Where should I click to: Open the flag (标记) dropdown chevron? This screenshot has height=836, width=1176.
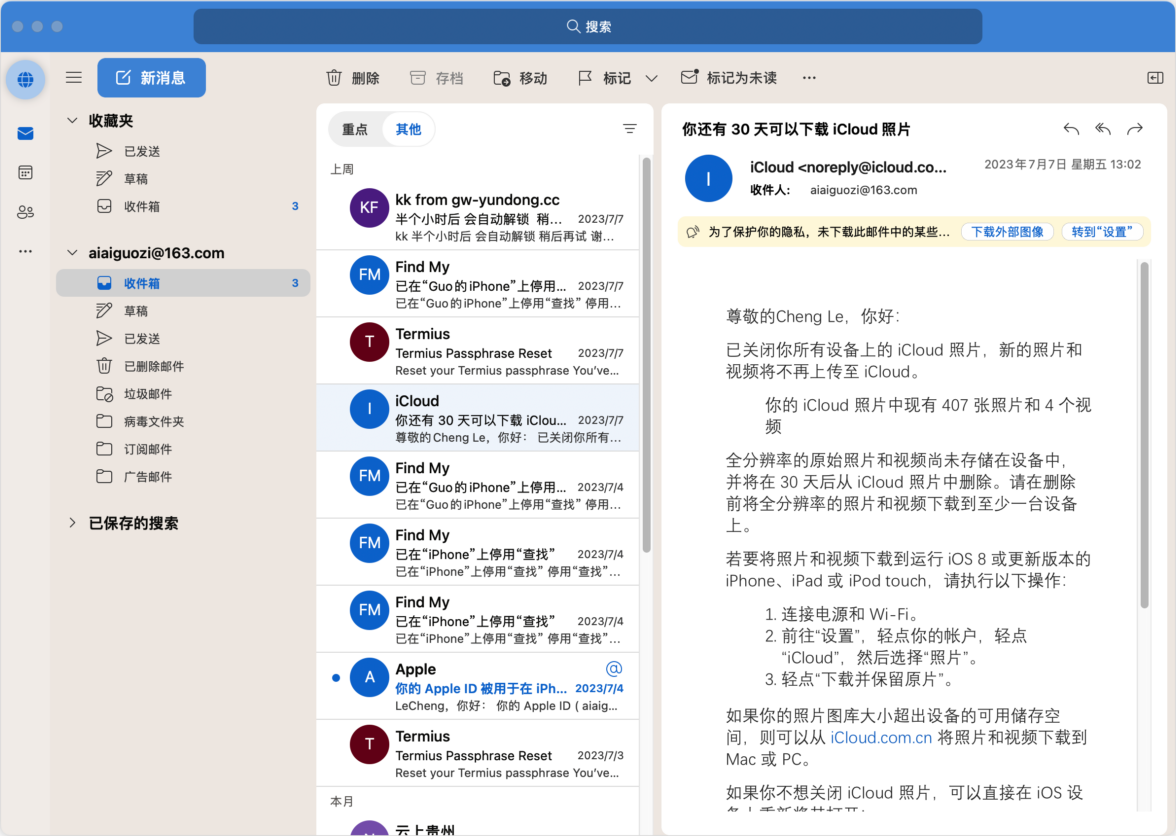[651, 77]
